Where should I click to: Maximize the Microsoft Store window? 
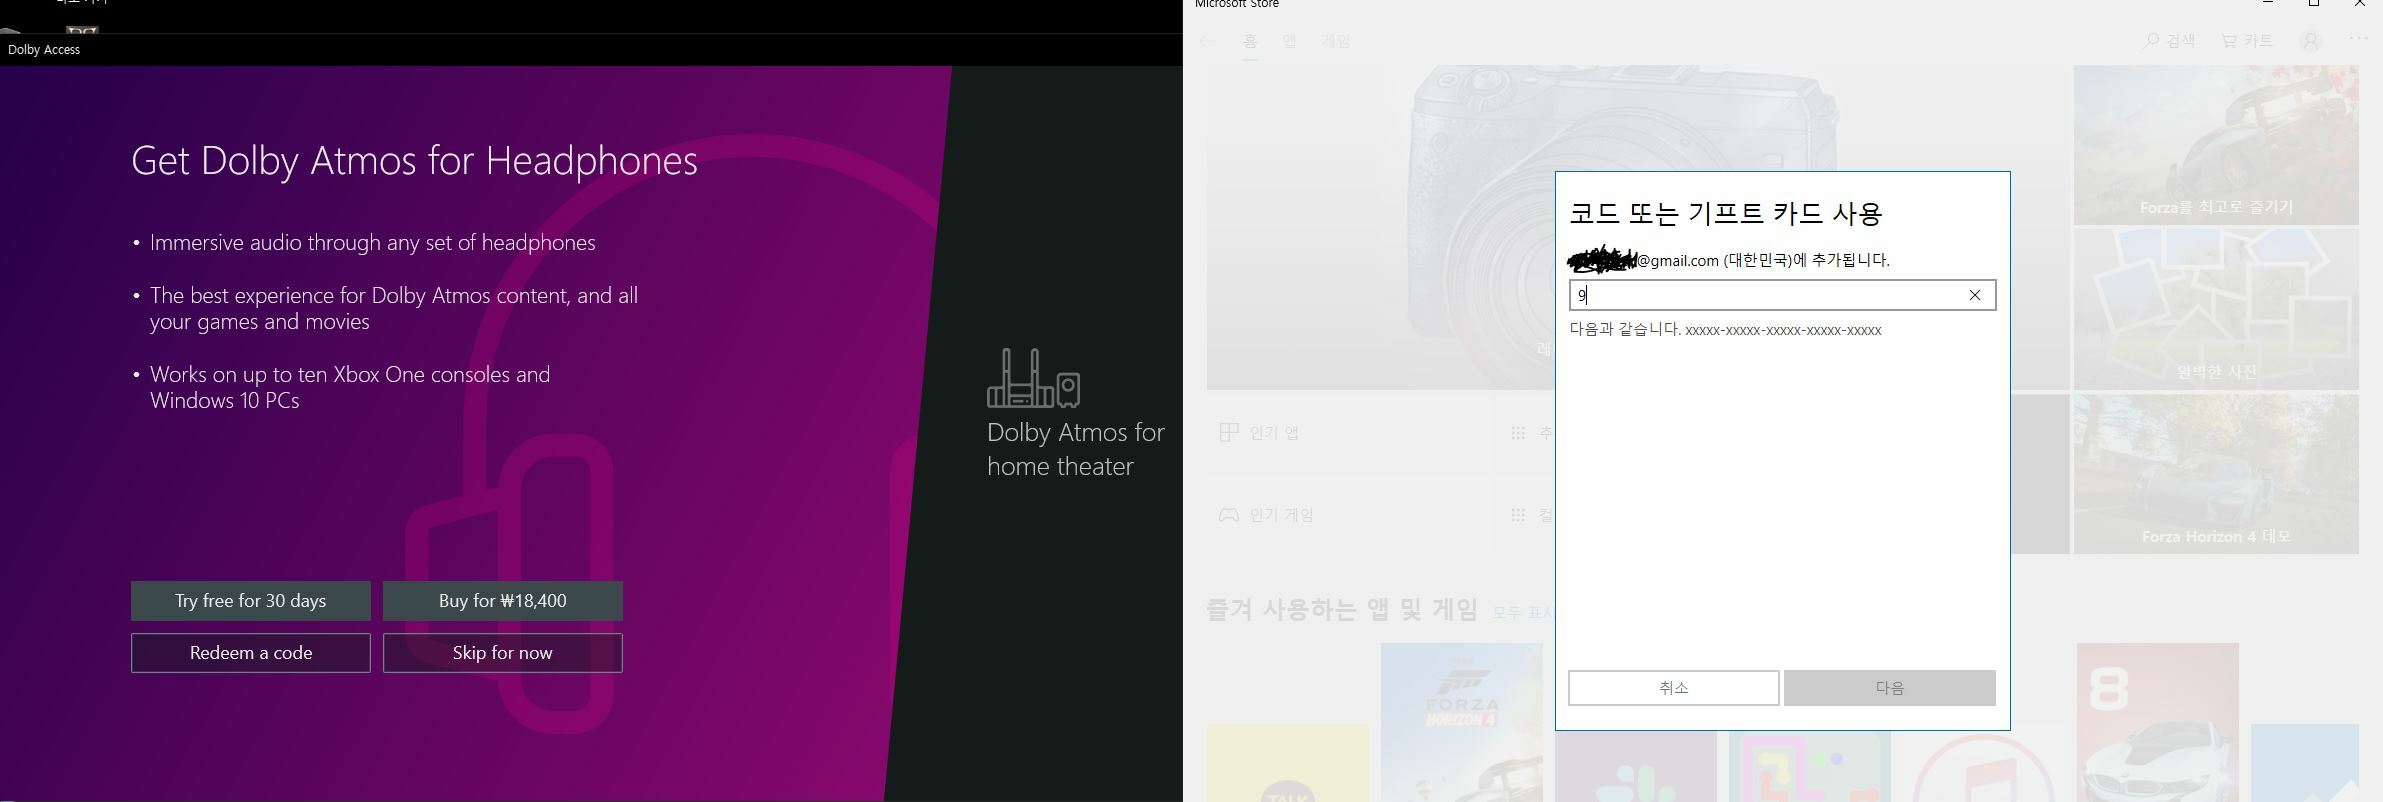tap(2314, 5)
